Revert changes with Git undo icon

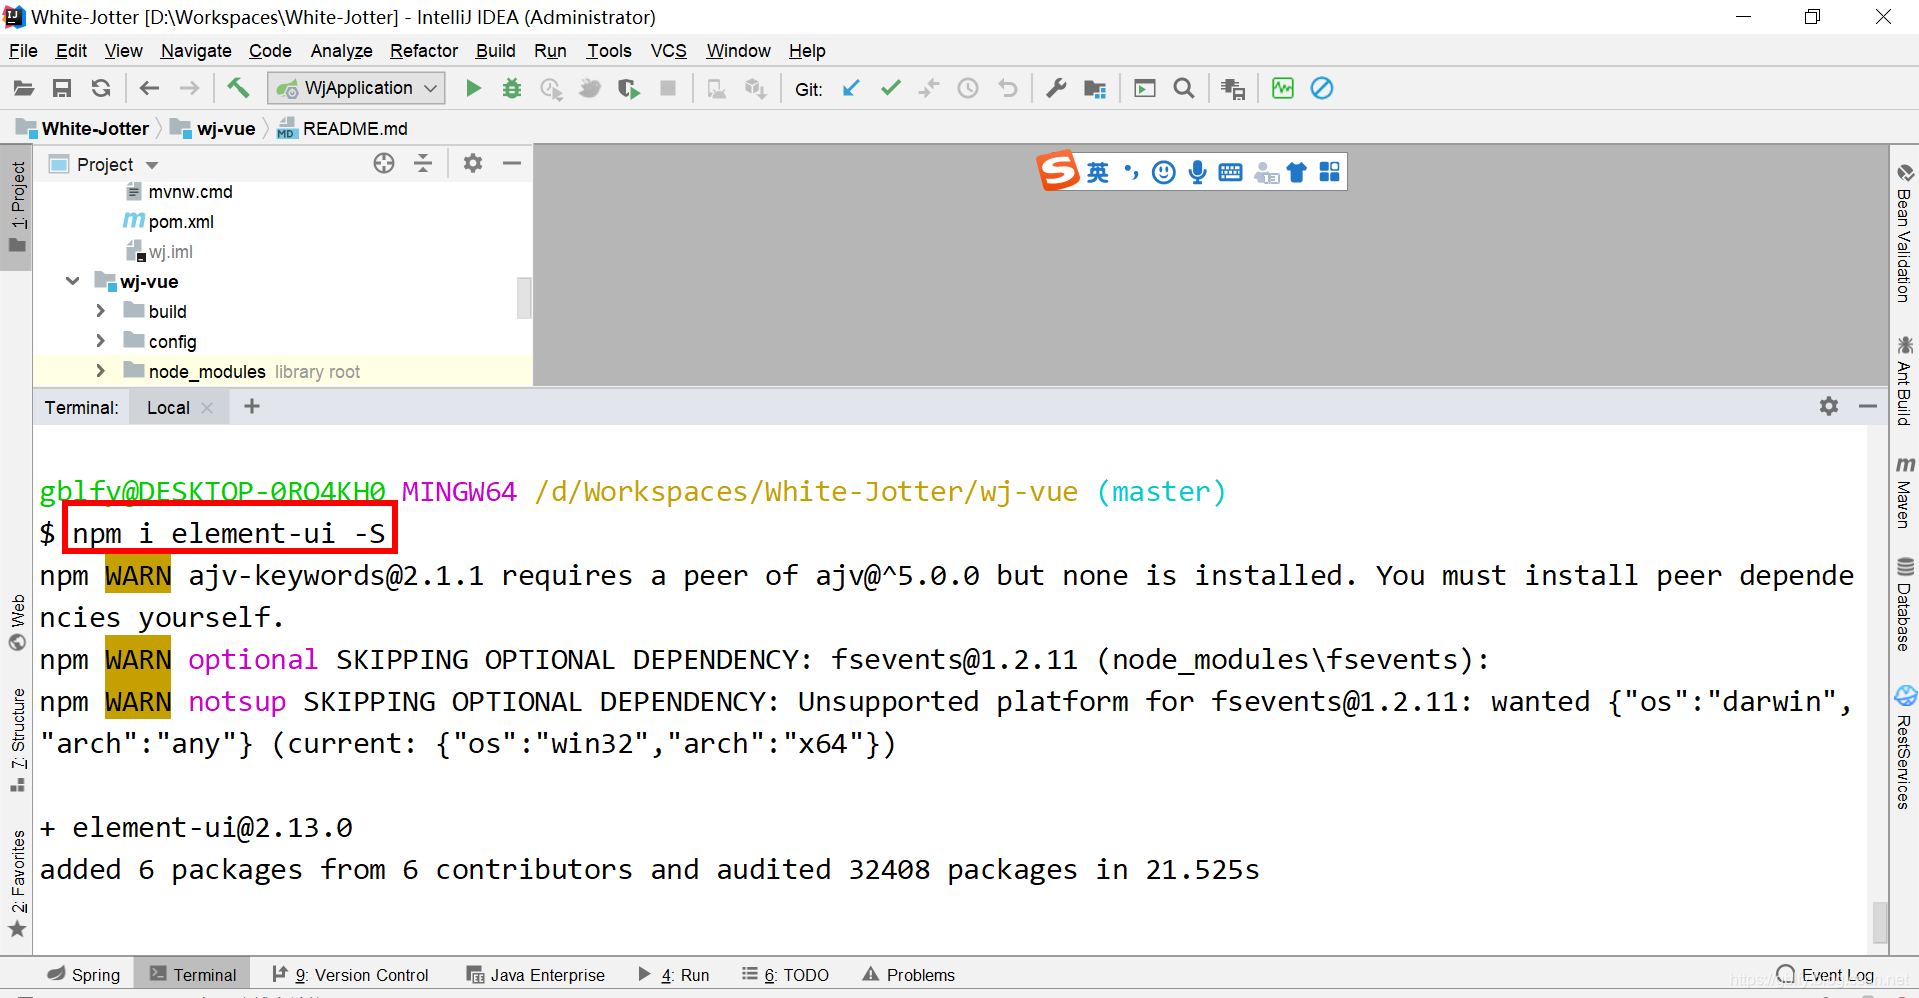click(1008, 89)
